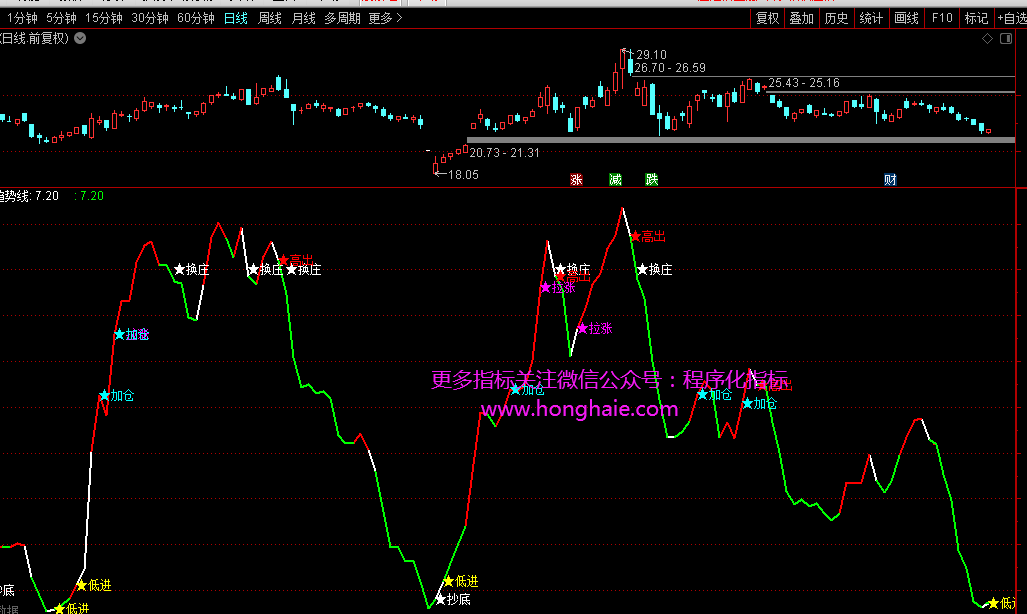Select the 日线 daily period

(x=235, y=18)
